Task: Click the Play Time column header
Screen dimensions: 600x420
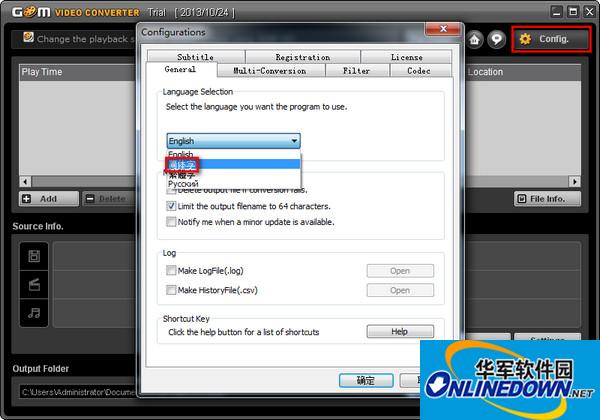Action: tap(77, 72)
